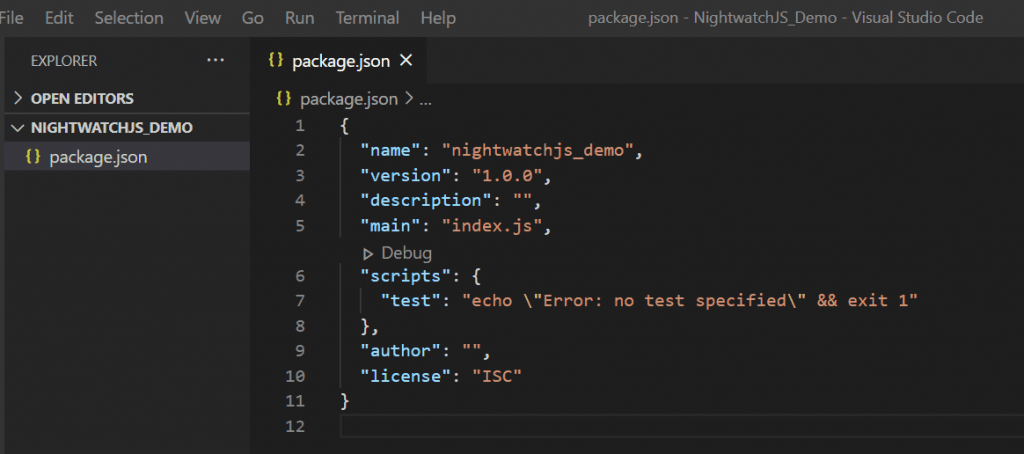Open the Edit menu

point(58,18)
